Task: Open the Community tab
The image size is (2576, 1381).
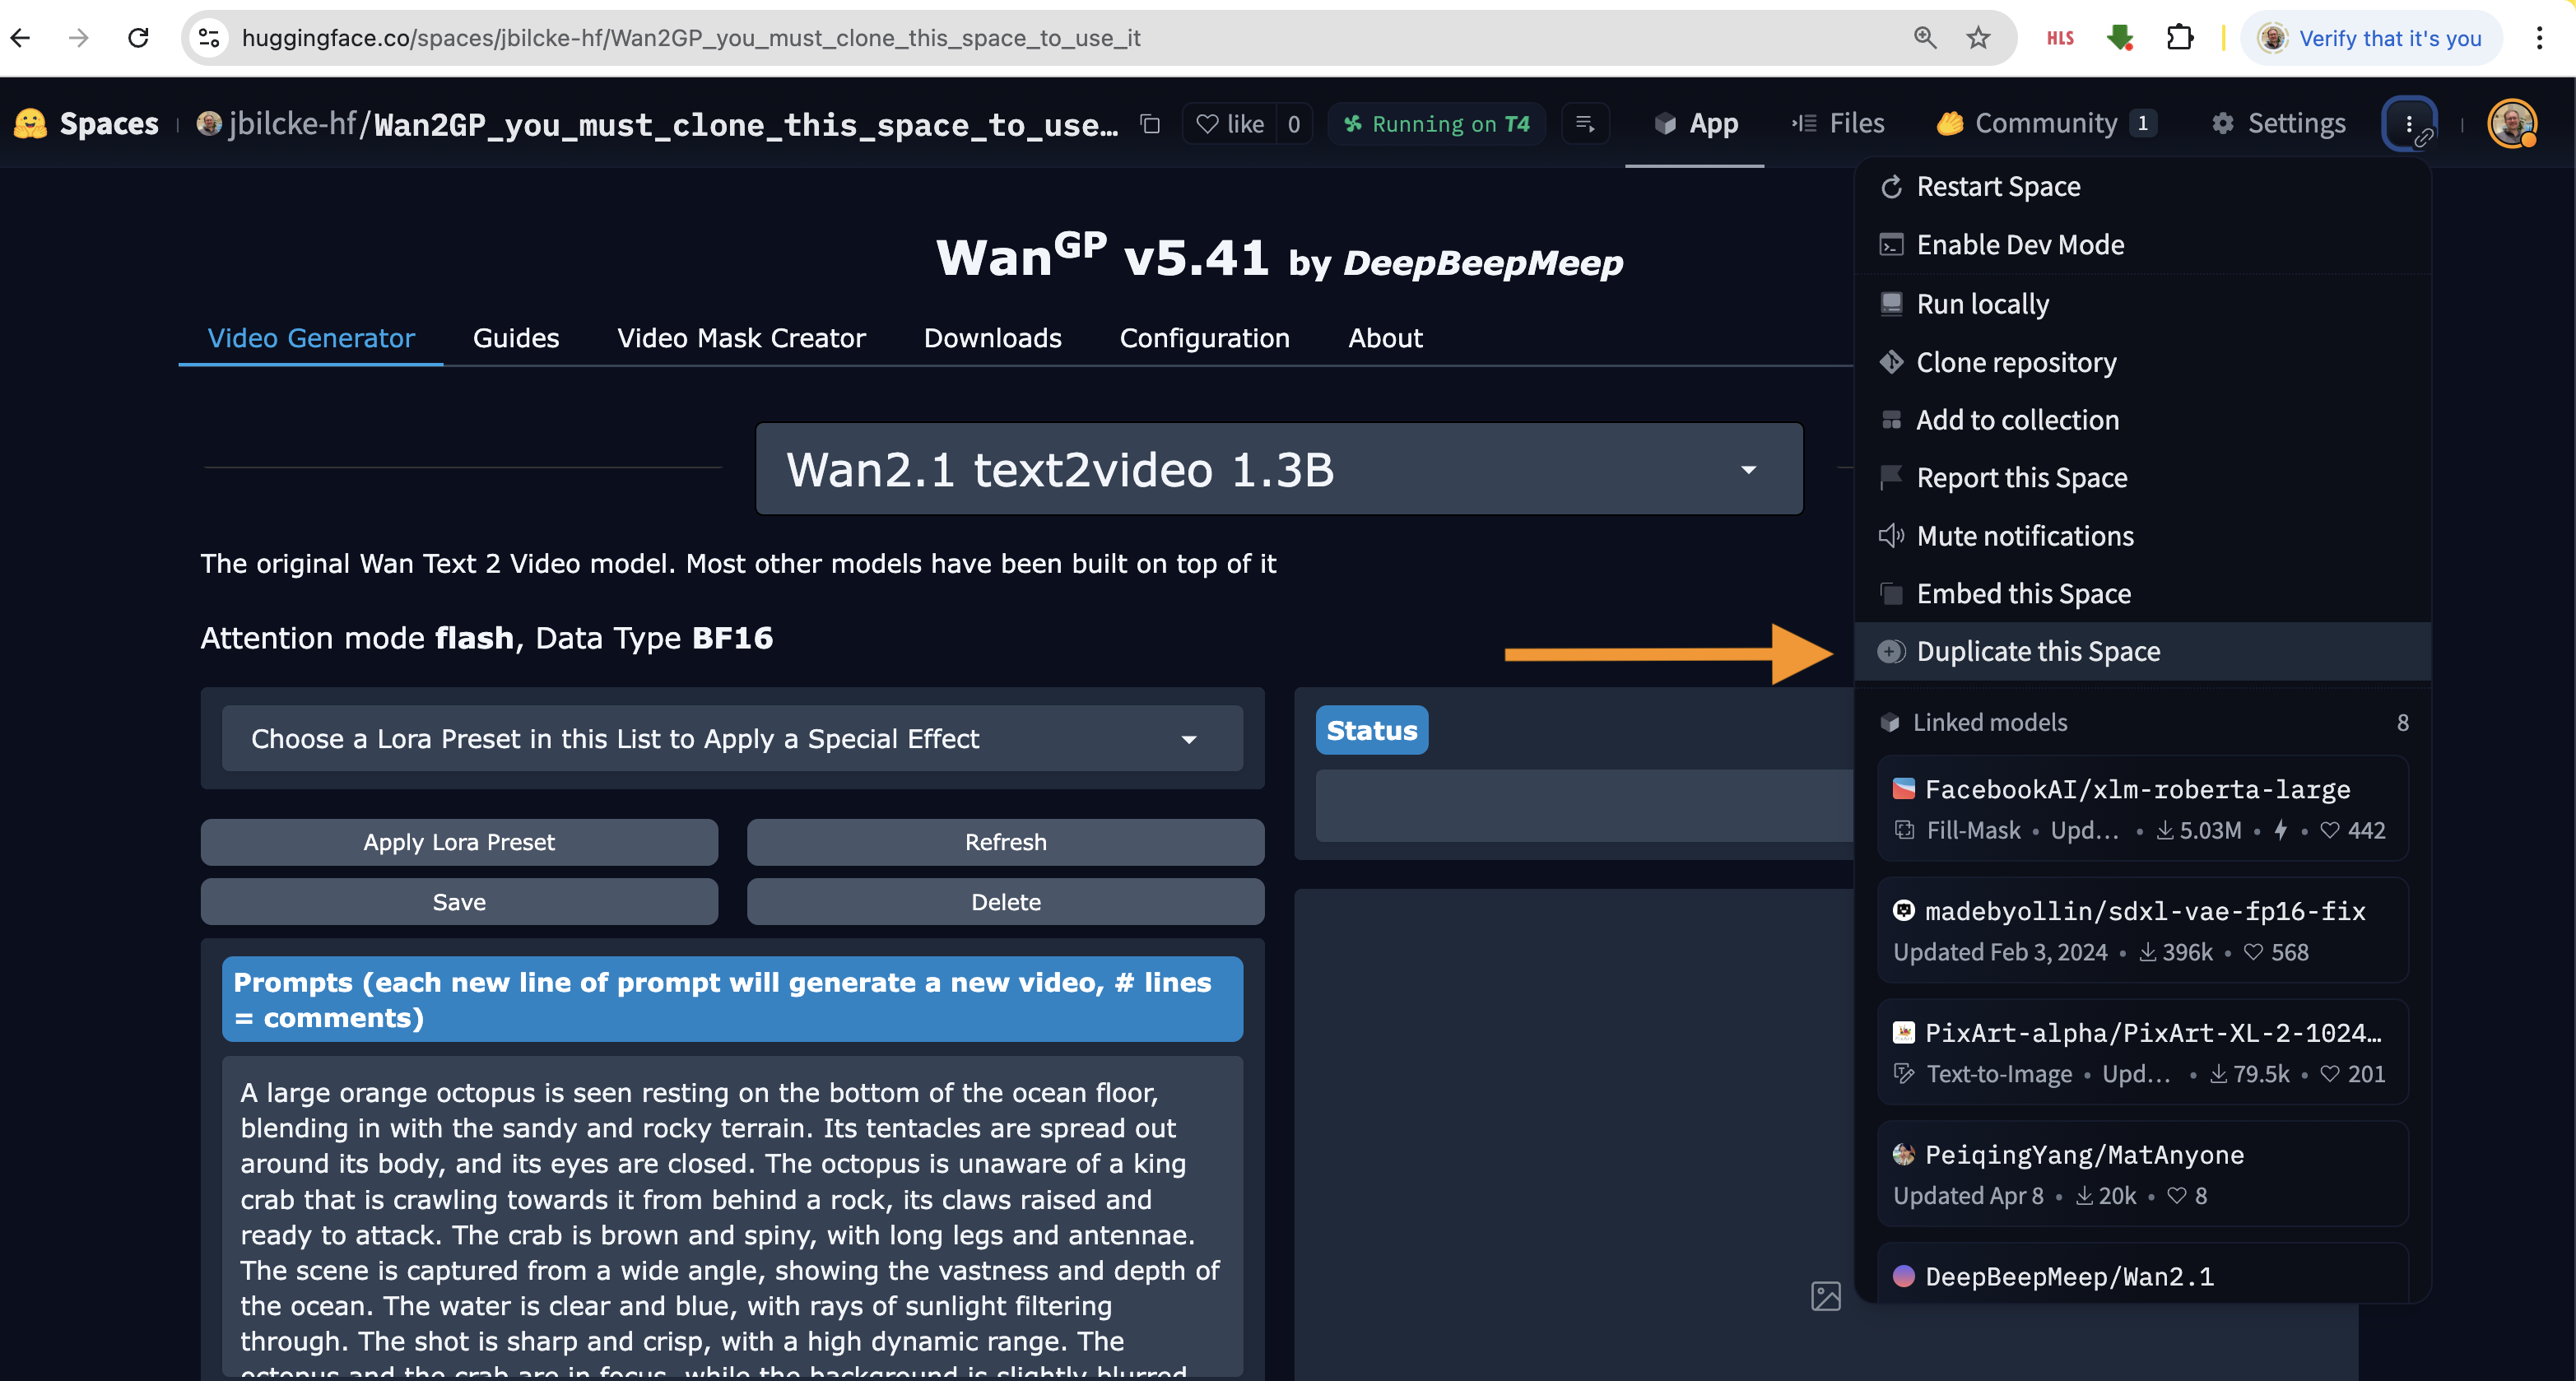Action: click(2045, 124)
